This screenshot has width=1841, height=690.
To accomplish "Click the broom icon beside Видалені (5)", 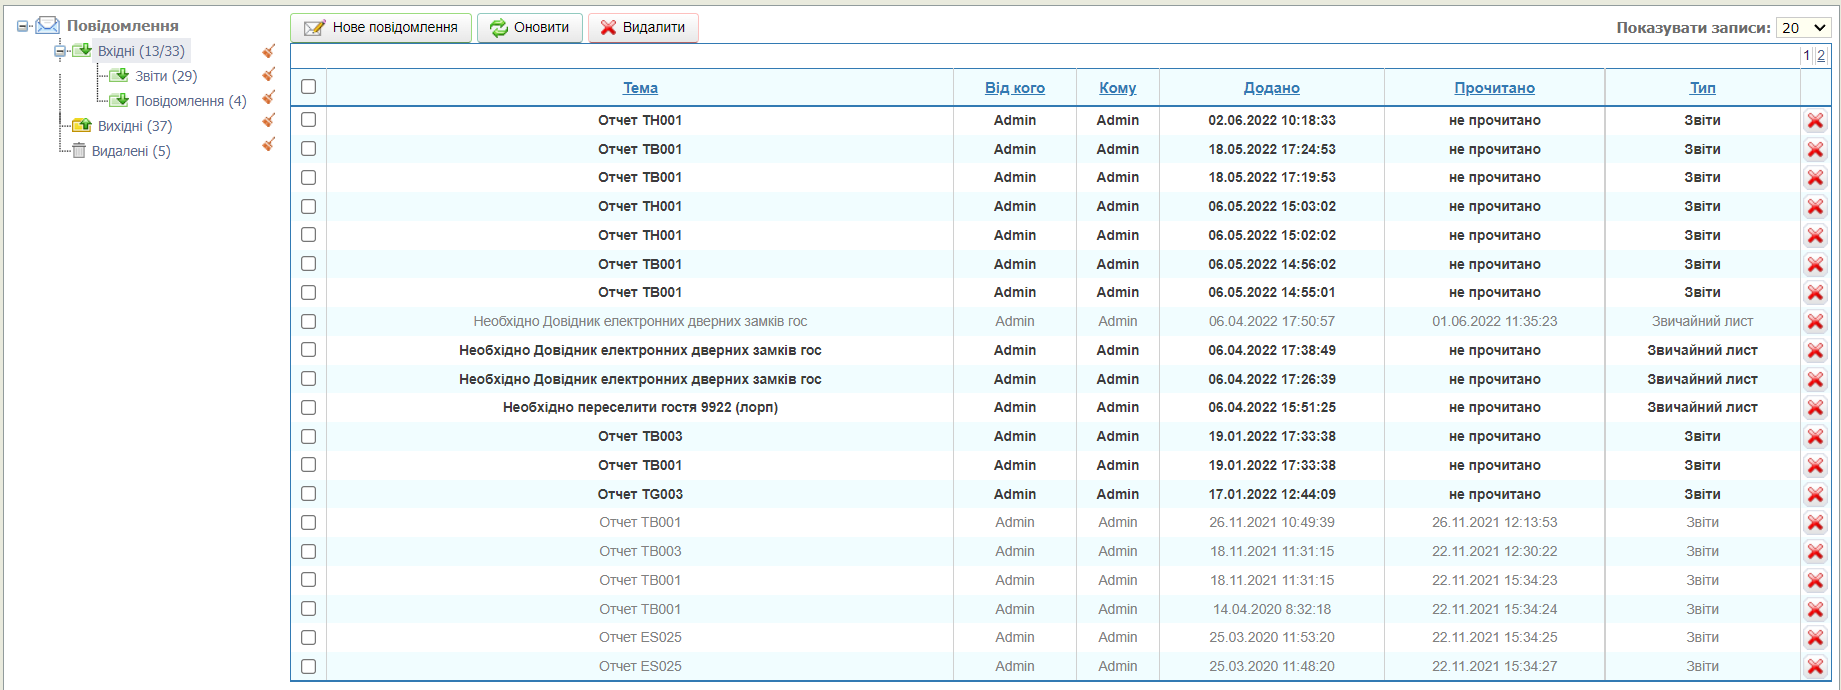I will click(268, 144).
